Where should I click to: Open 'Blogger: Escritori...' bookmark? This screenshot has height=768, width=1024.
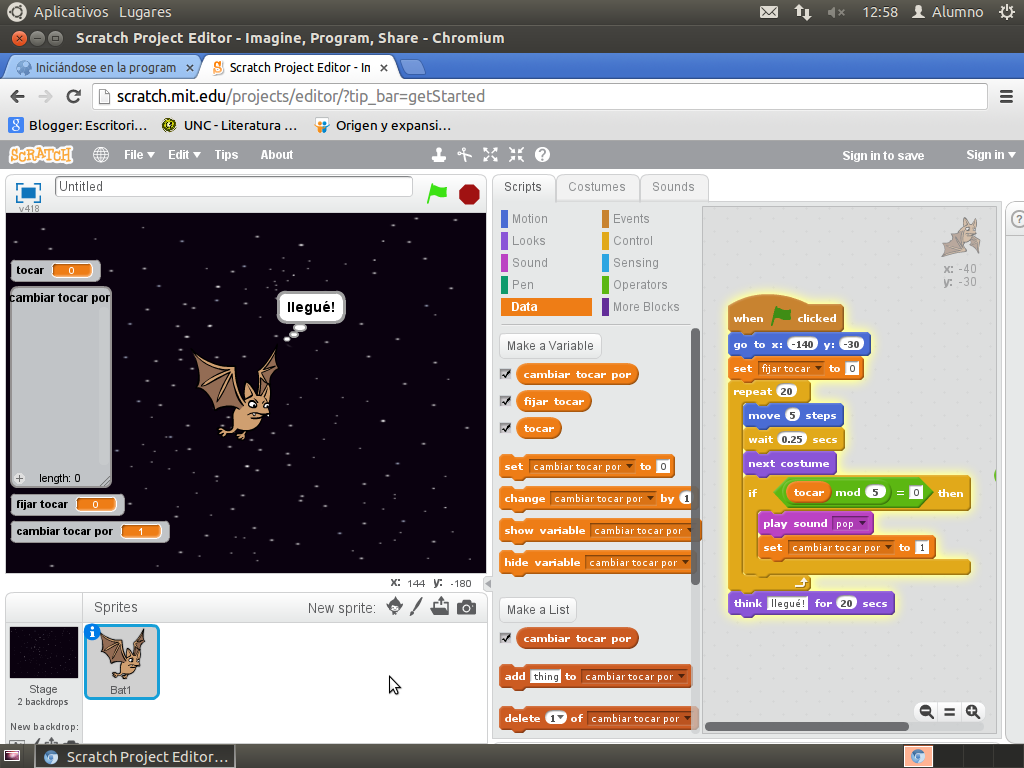coord(78,125)
